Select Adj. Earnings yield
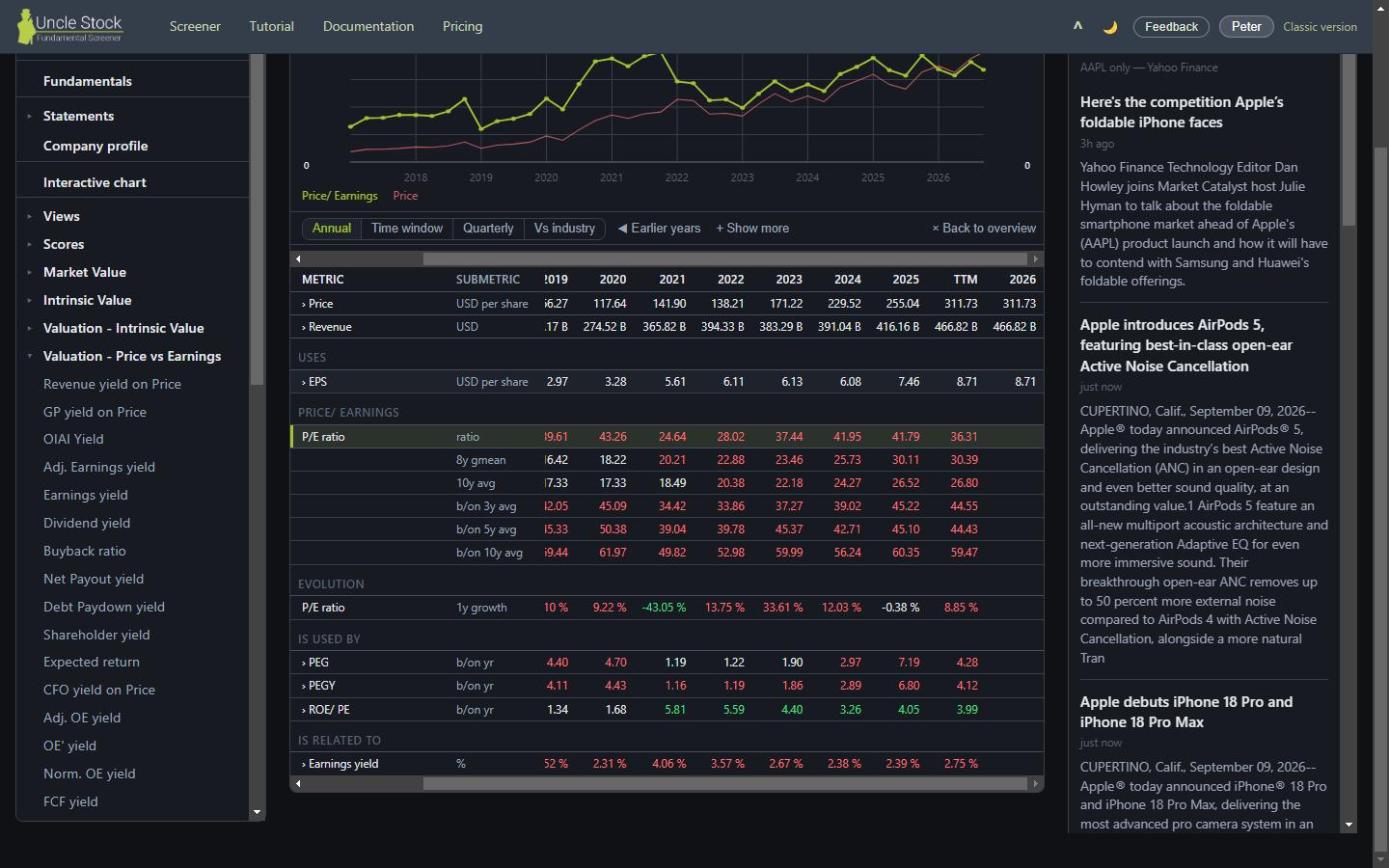This screenshot has width=1389, height=868. tap(99, 467)
